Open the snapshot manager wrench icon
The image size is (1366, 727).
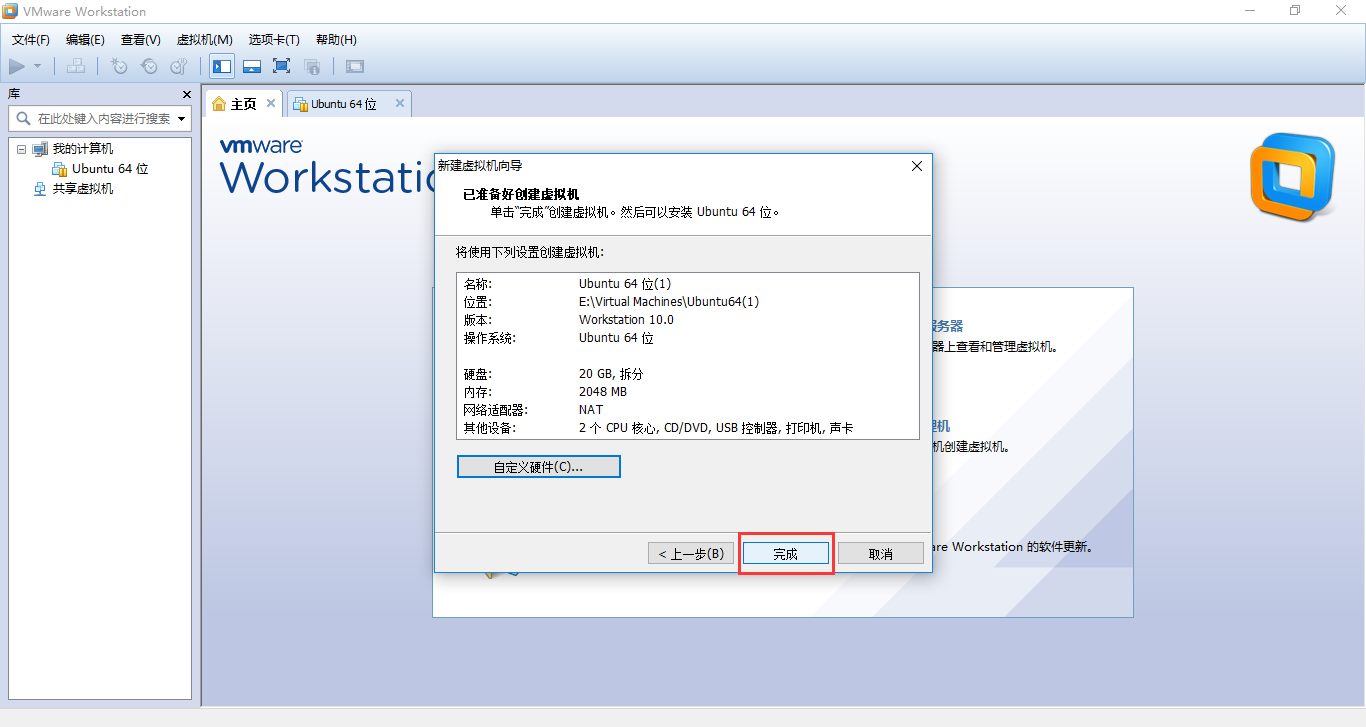click(x=179, y=66)
